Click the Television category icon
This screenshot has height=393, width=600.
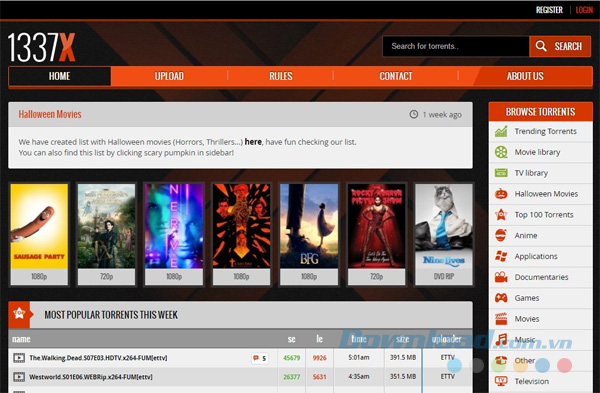[x=501, y=381]
